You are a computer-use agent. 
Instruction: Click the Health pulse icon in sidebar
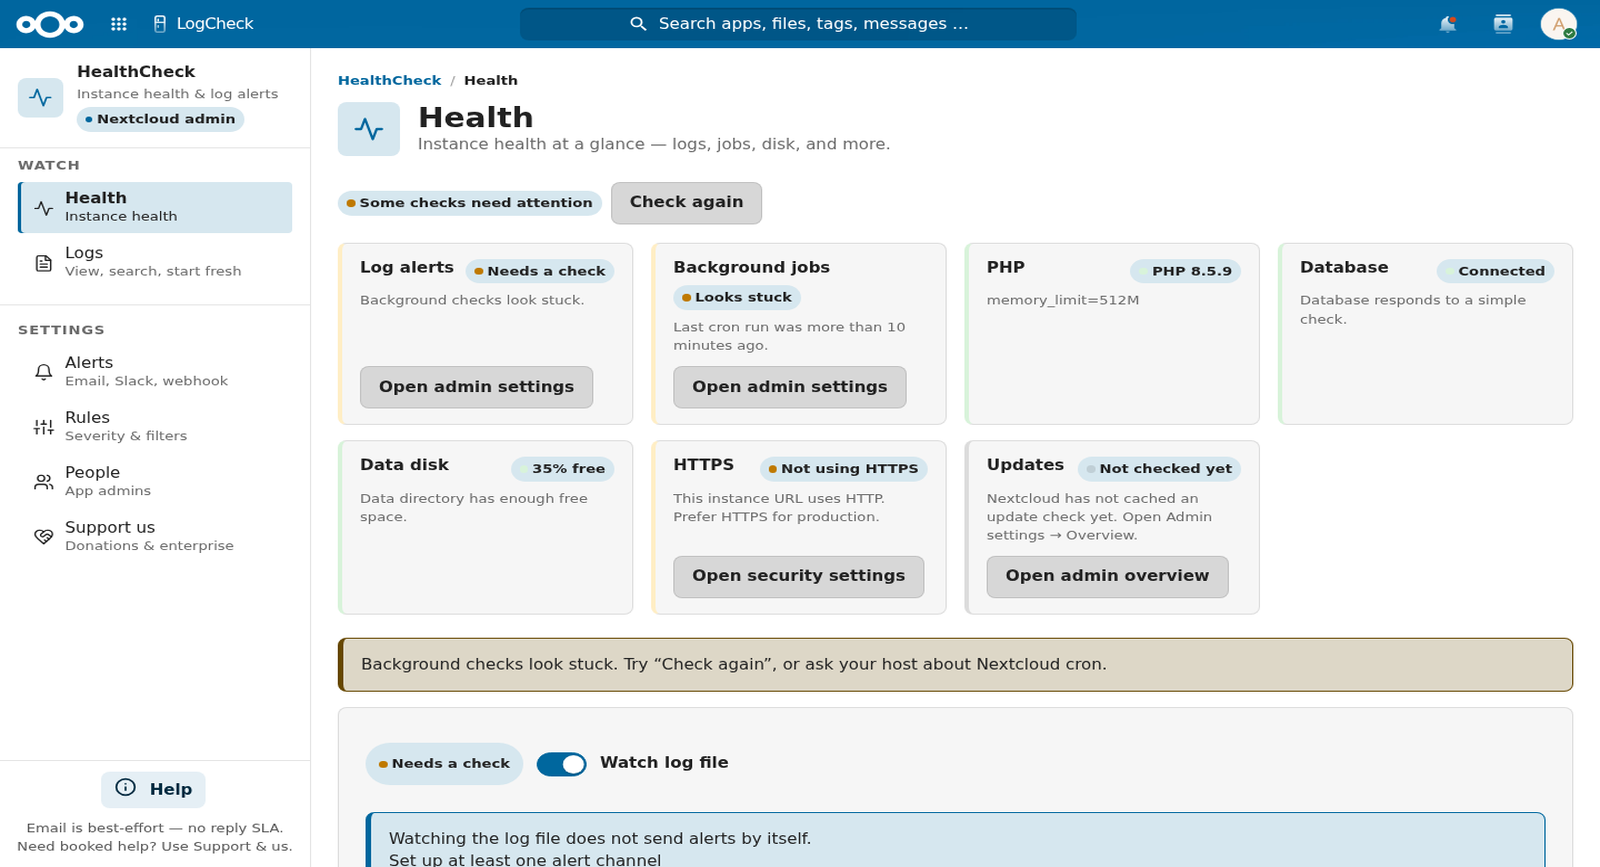tap(44, 208)
